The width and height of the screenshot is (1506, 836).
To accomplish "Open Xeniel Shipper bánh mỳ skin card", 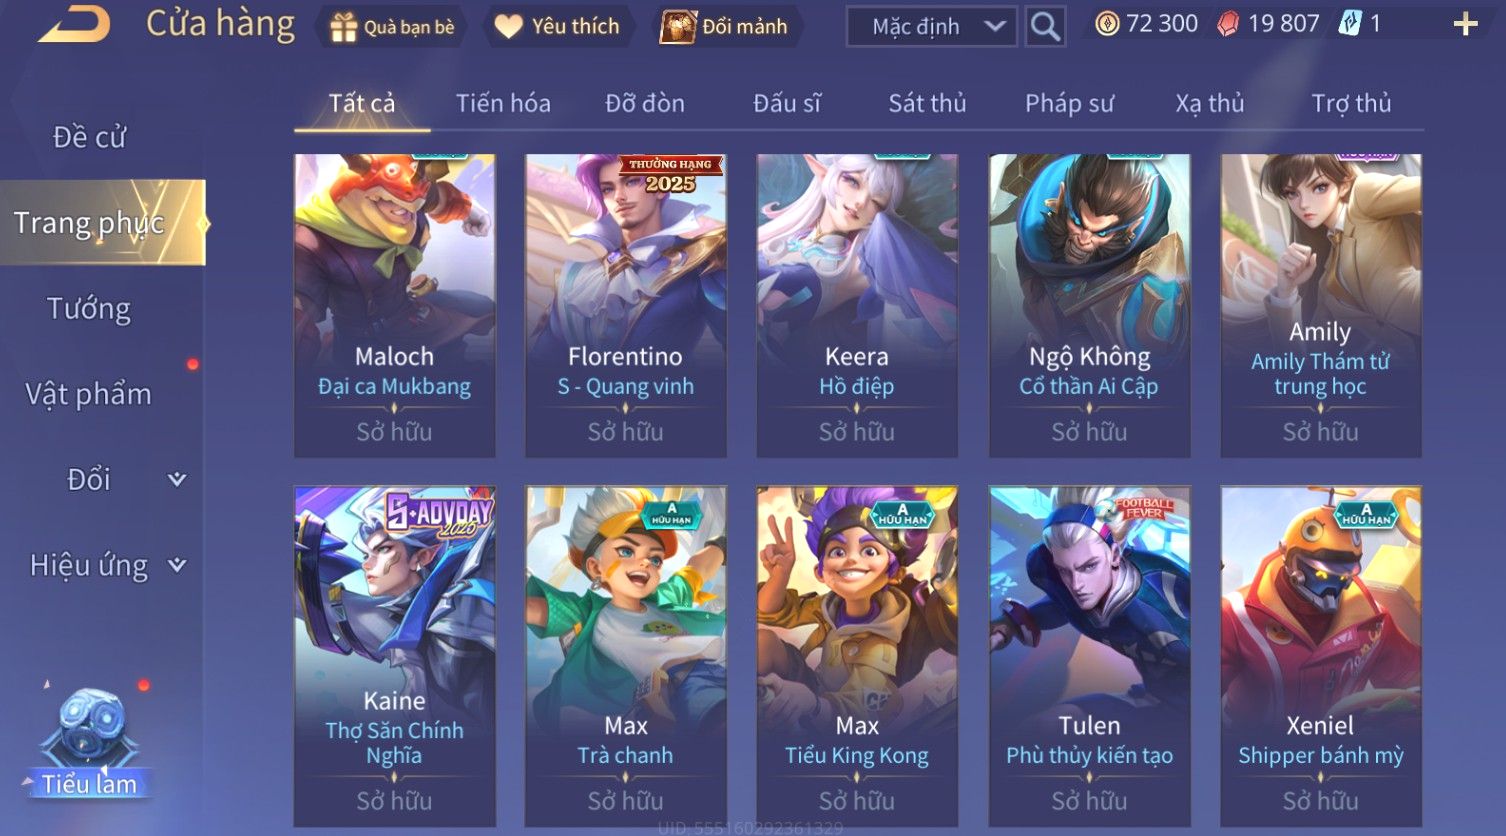I will [1320, 656].
